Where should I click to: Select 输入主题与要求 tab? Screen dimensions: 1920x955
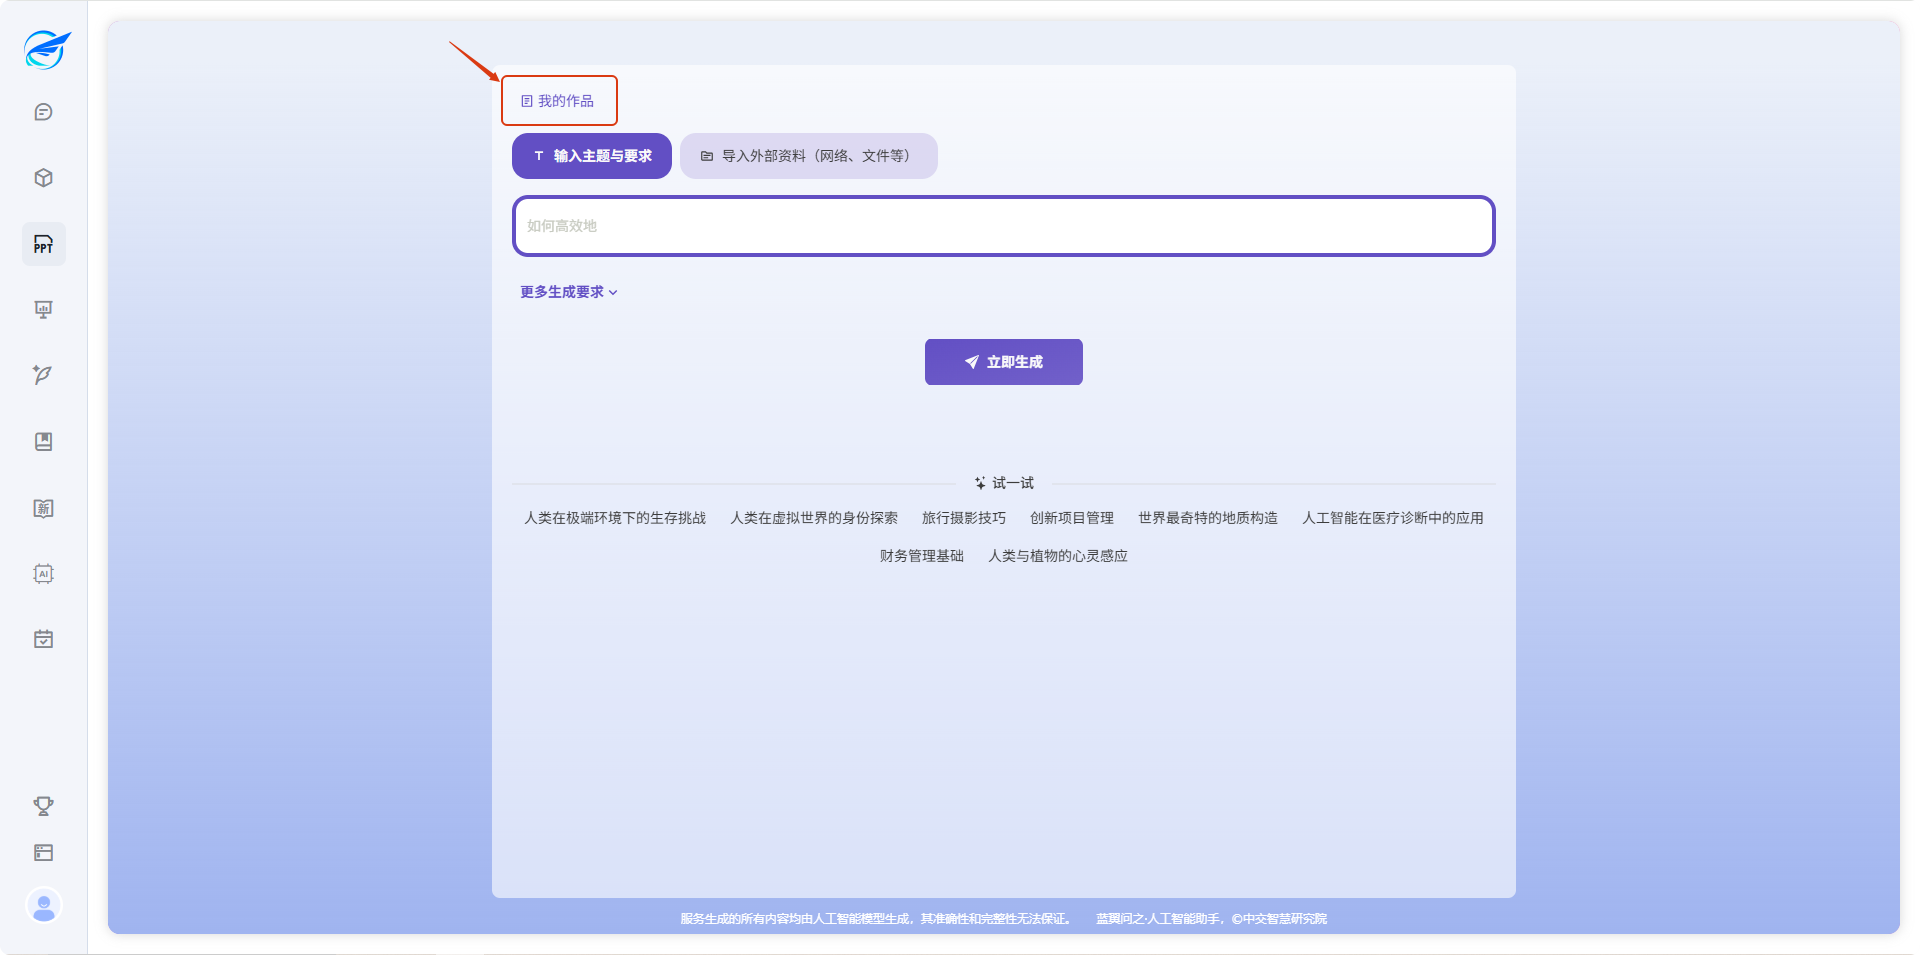(x=592, y=156)
